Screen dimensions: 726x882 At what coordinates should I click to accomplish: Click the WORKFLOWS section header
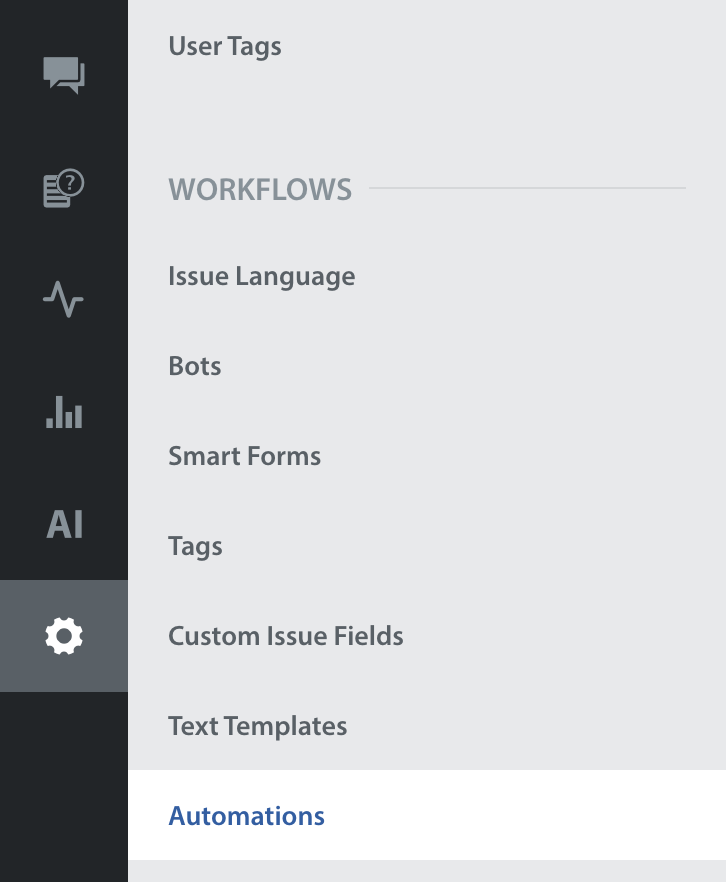260,189
